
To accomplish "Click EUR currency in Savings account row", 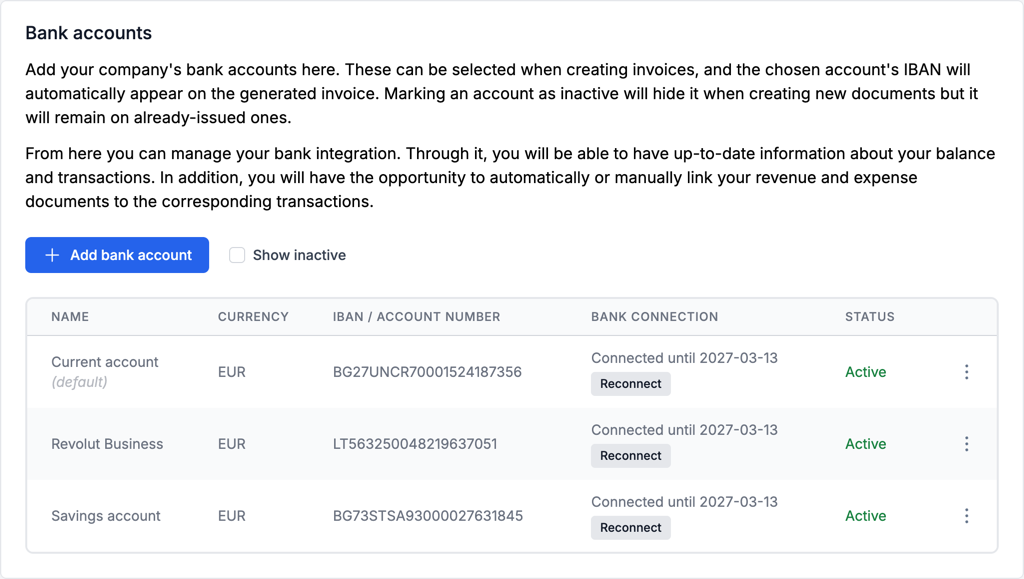I will tap(231, 516).
